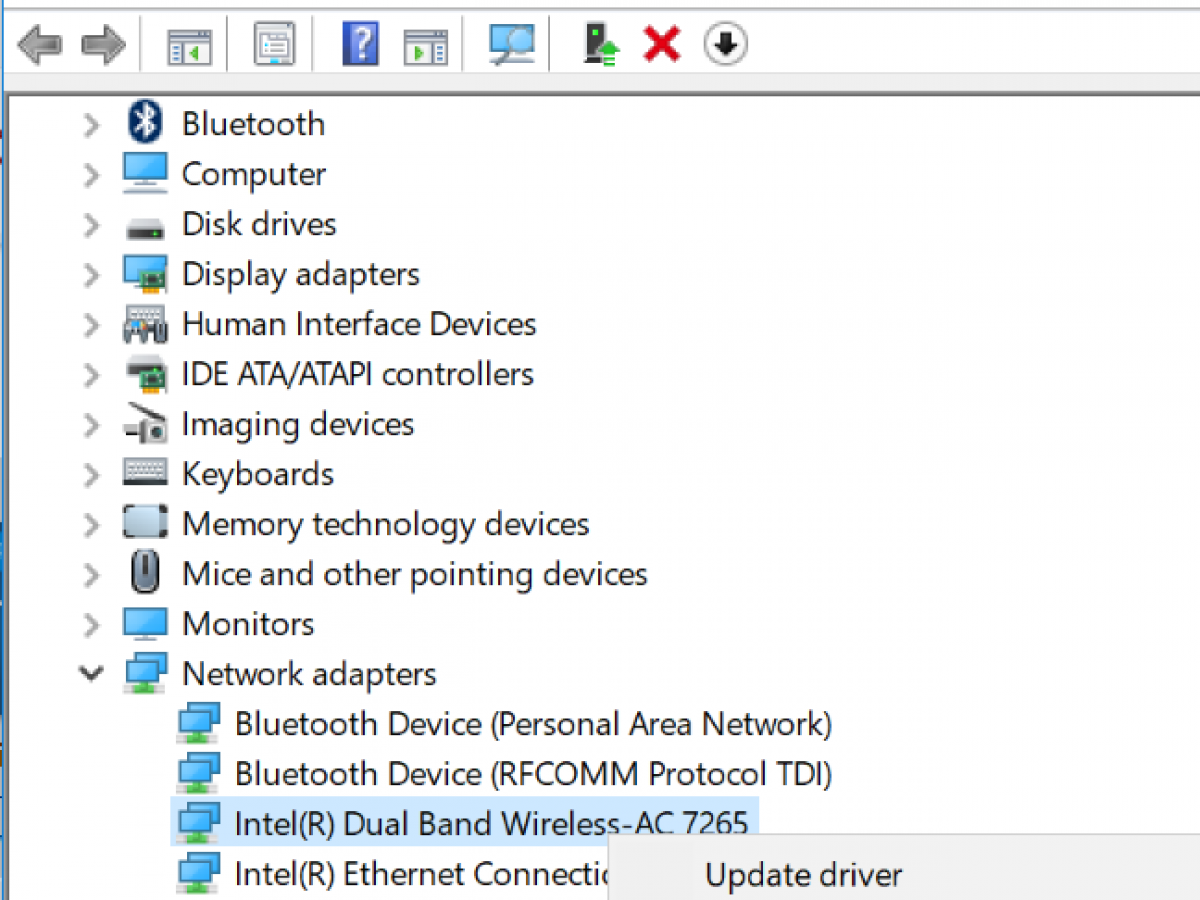Image resolution: width=1200 pixels, height=900 pixels.
Task: Click the red X uninstall device icon
Action: coord(662,44)
